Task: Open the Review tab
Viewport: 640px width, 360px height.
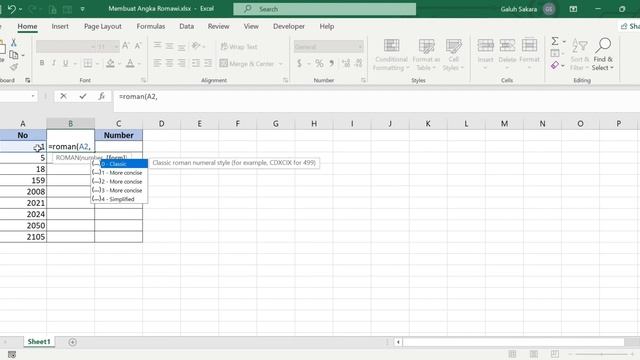Action: point(218,26)
